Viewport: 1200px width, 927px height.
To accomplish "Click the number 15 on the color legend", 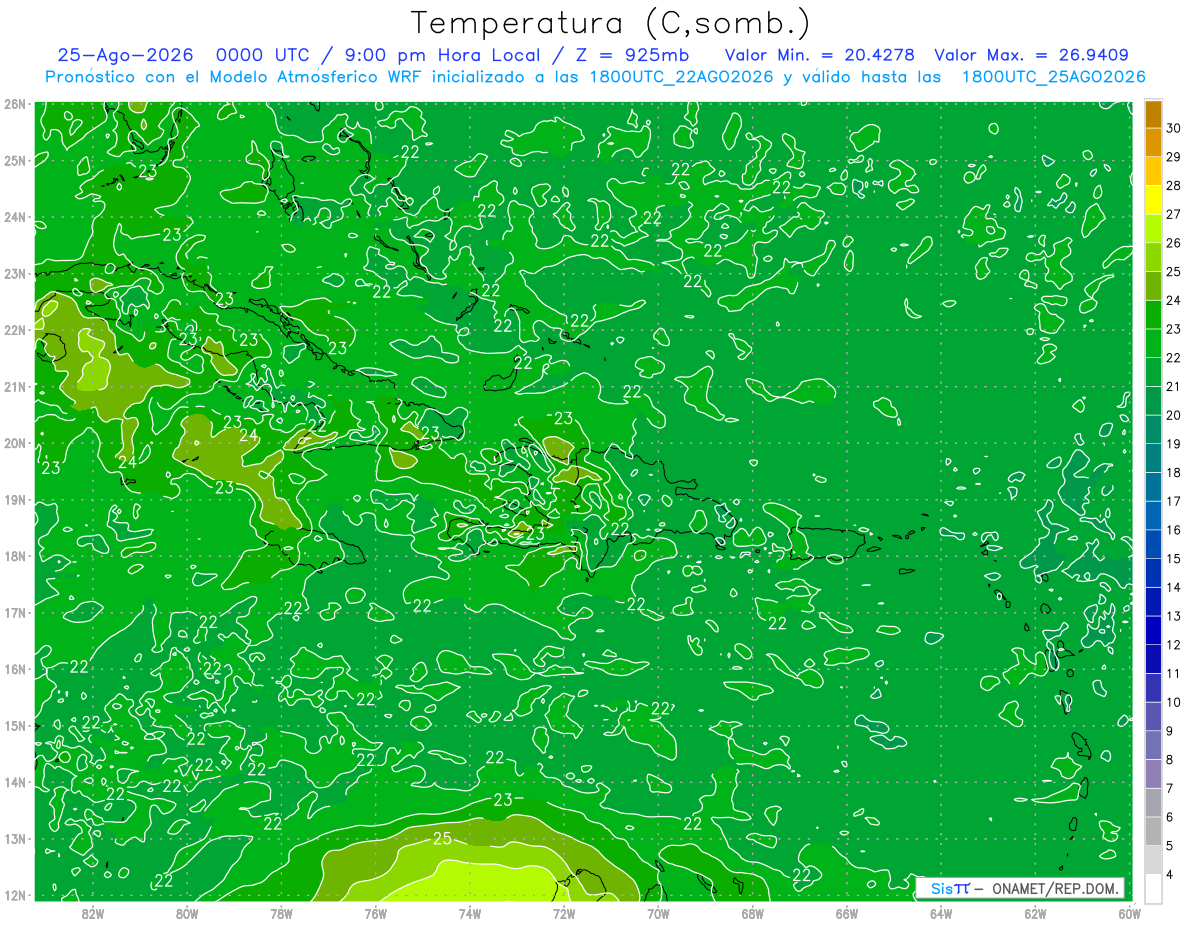I will 1173,558.
